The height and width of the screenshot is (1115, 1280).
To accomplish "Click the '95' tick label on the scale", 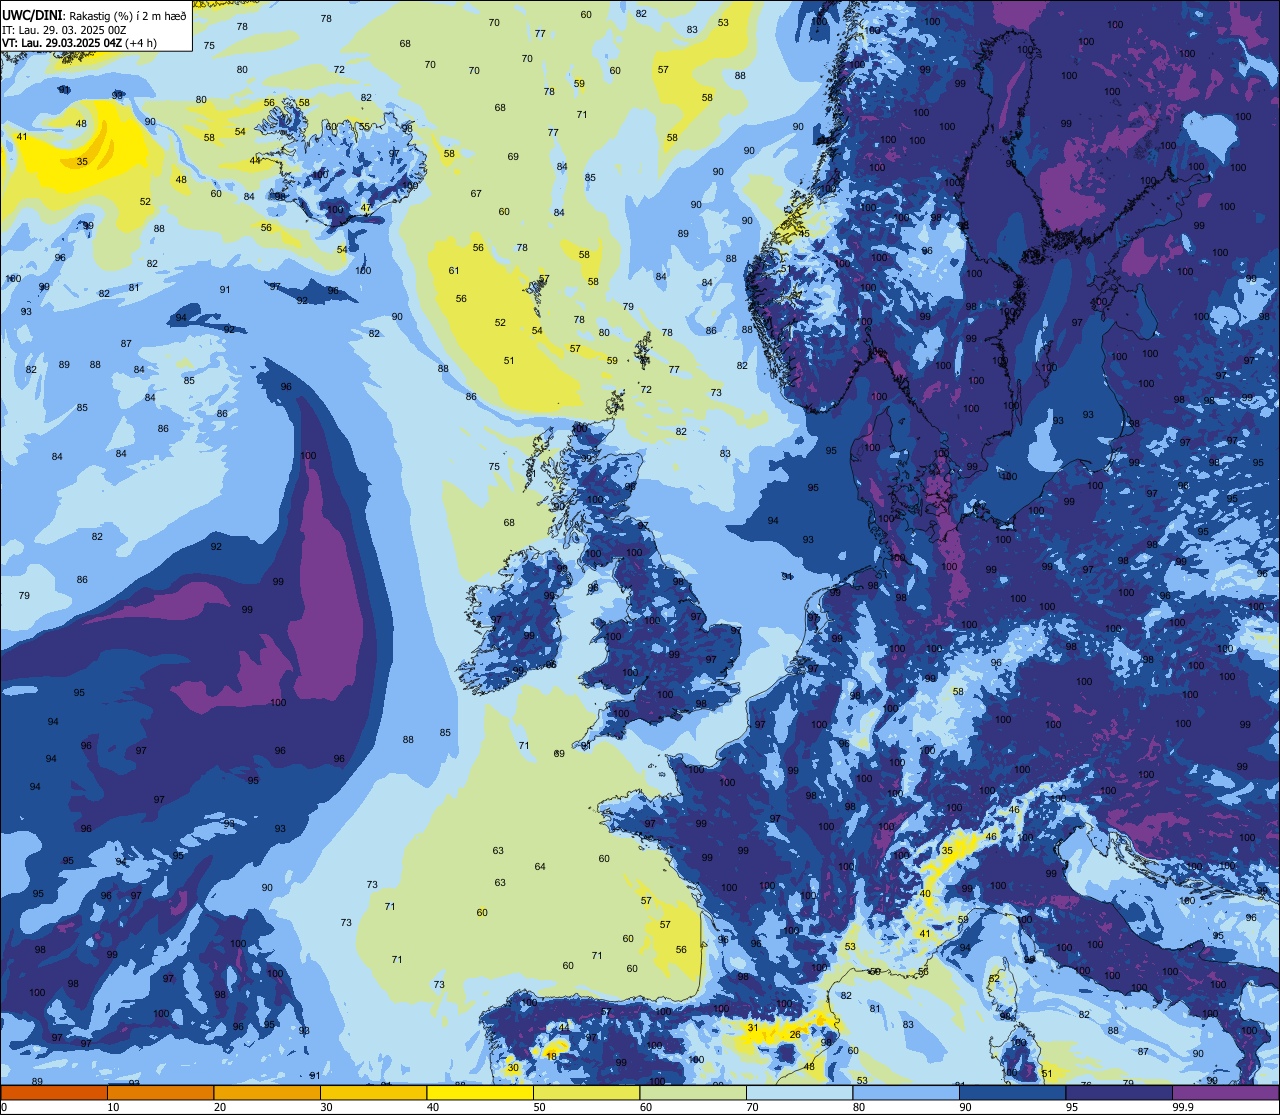I will [x=1072, y=1107].
